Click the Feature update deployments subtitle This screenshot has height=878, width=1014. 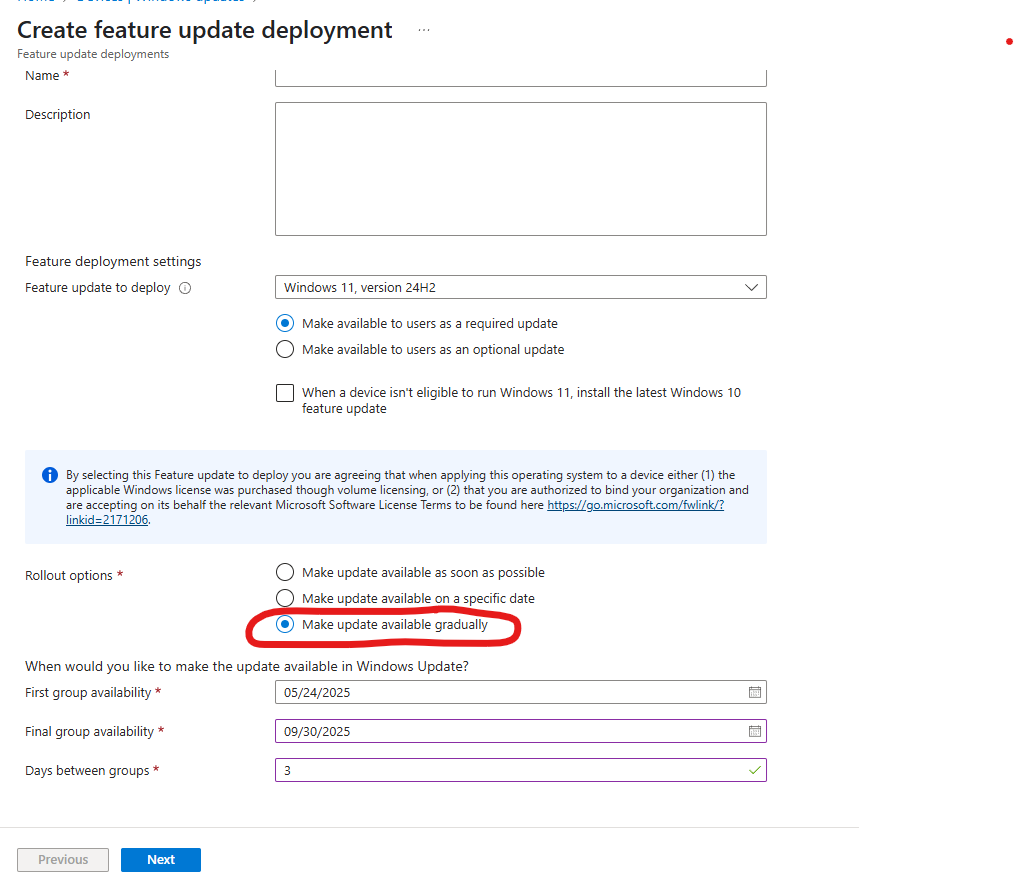click(93, 54)
